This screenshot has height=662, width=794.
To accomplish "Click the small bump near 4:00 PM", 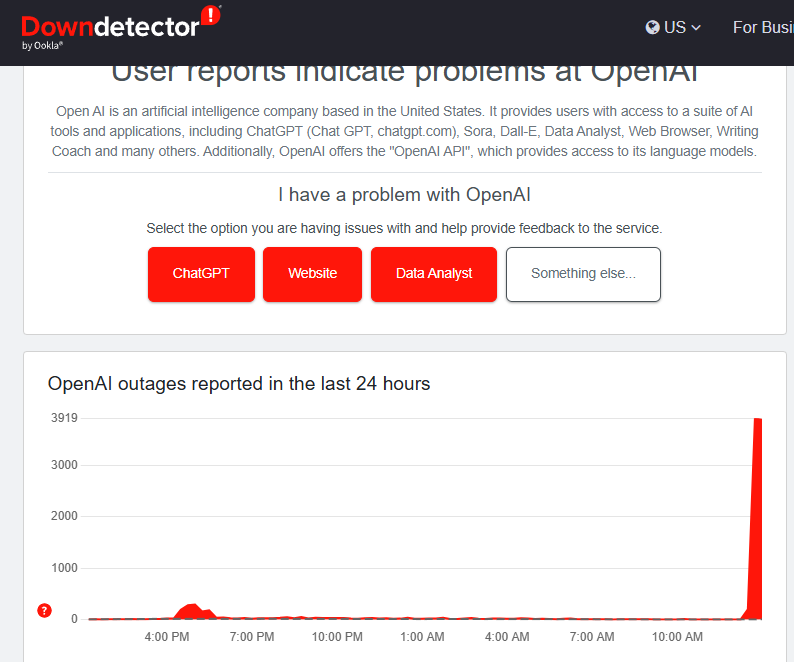I will tap(194, 611).
